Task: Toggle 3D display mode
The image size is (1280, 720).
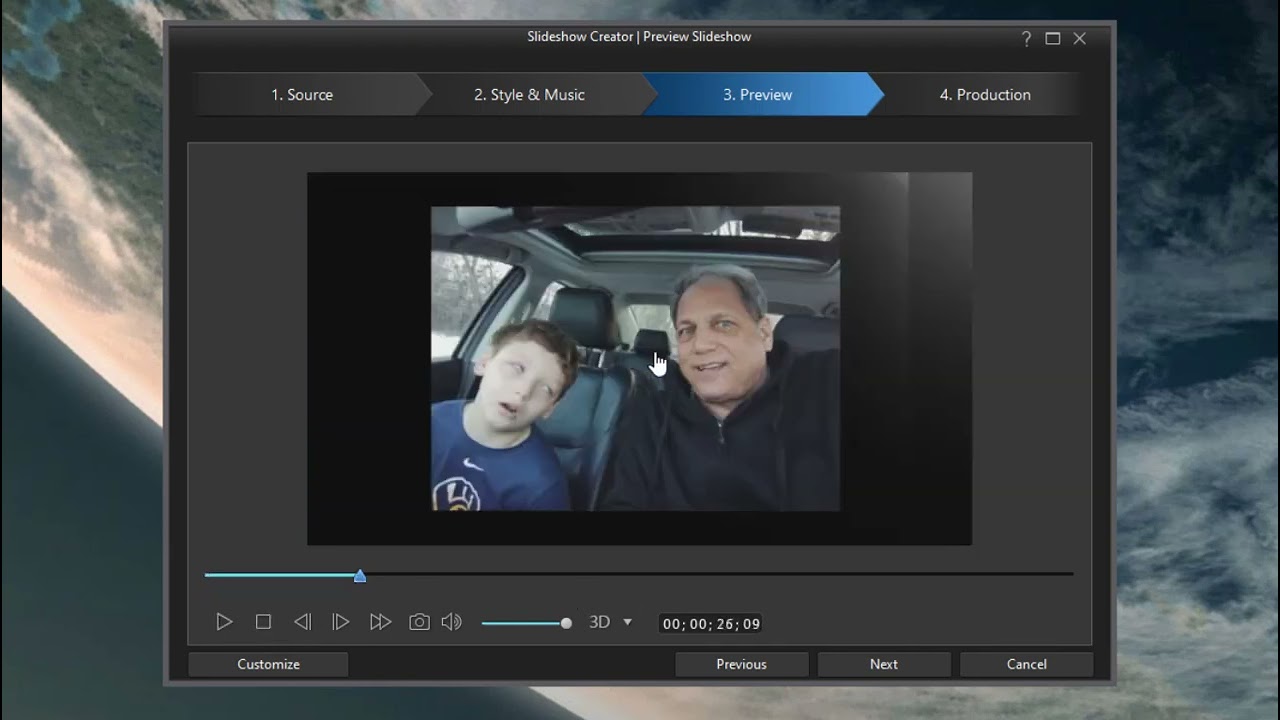Action: coord(599,622)
